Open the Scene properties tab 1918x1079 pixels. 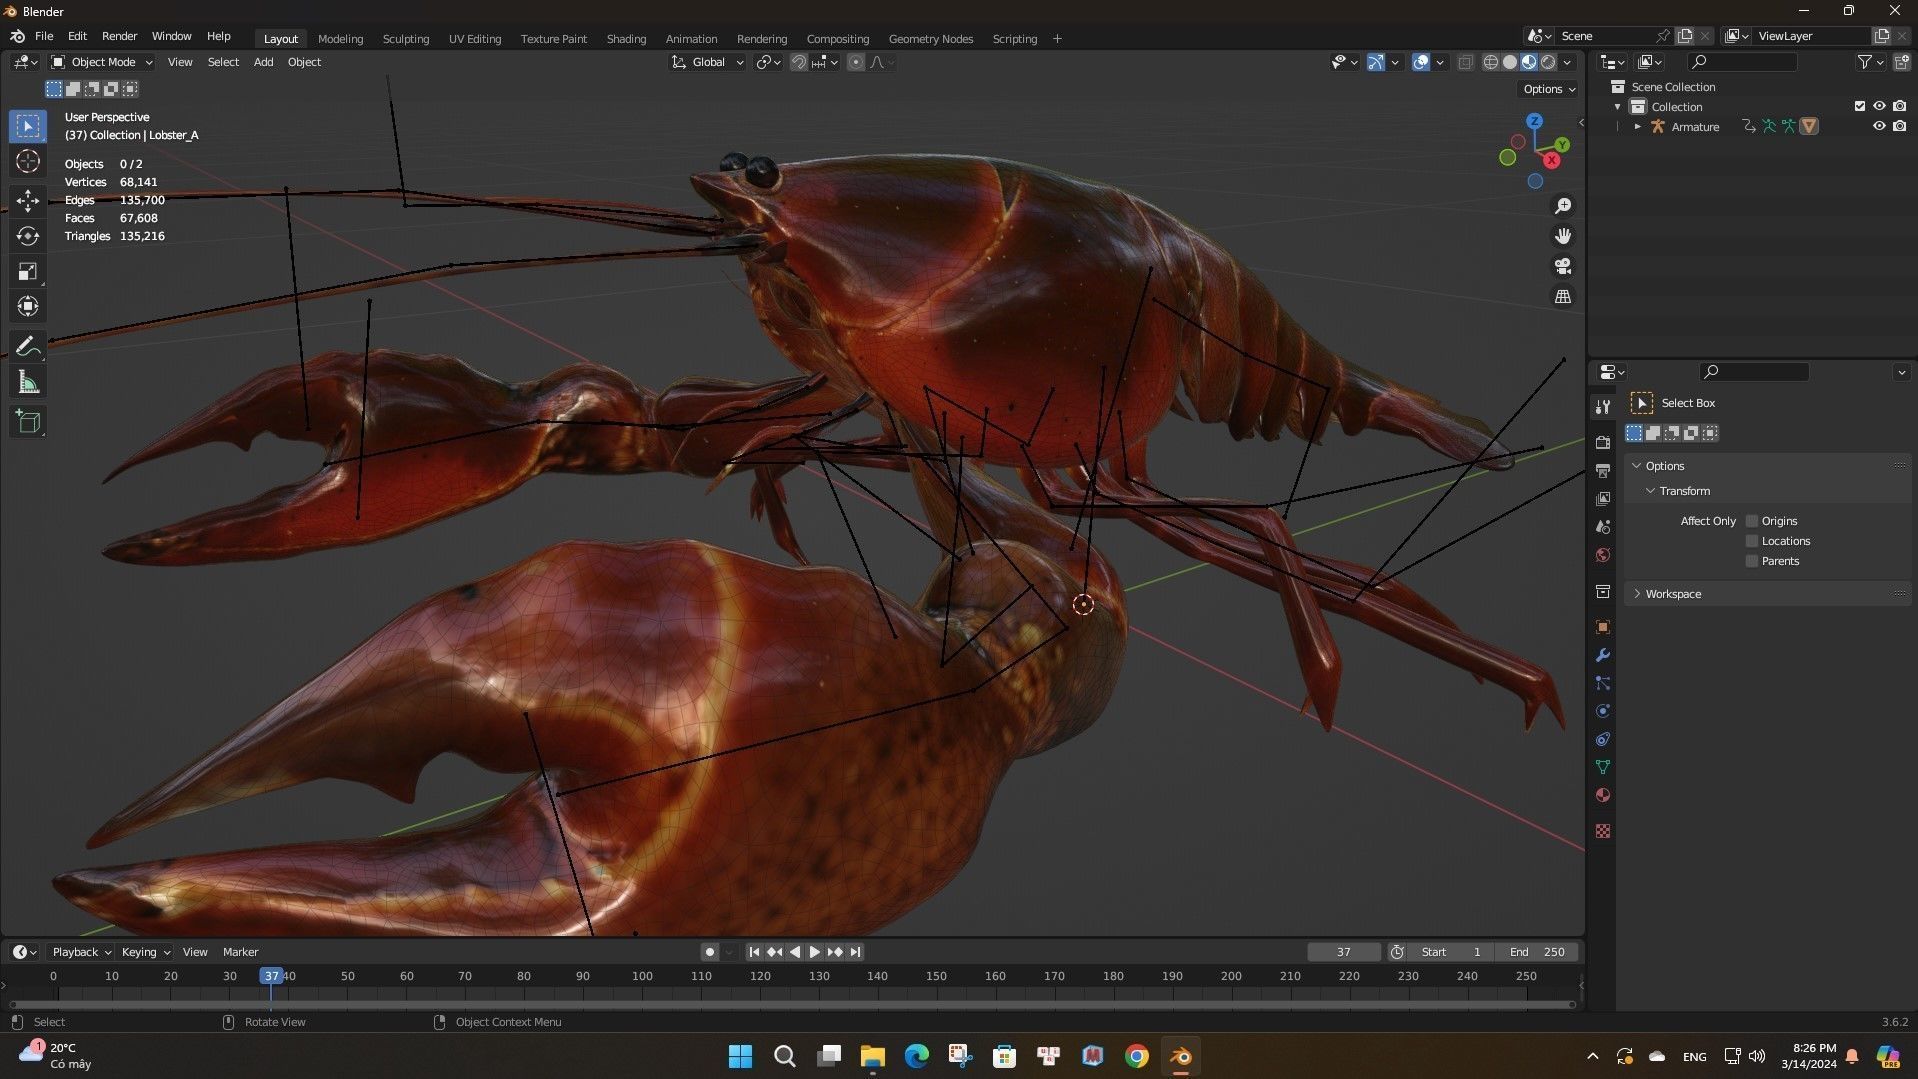(x=1603, y=526)
